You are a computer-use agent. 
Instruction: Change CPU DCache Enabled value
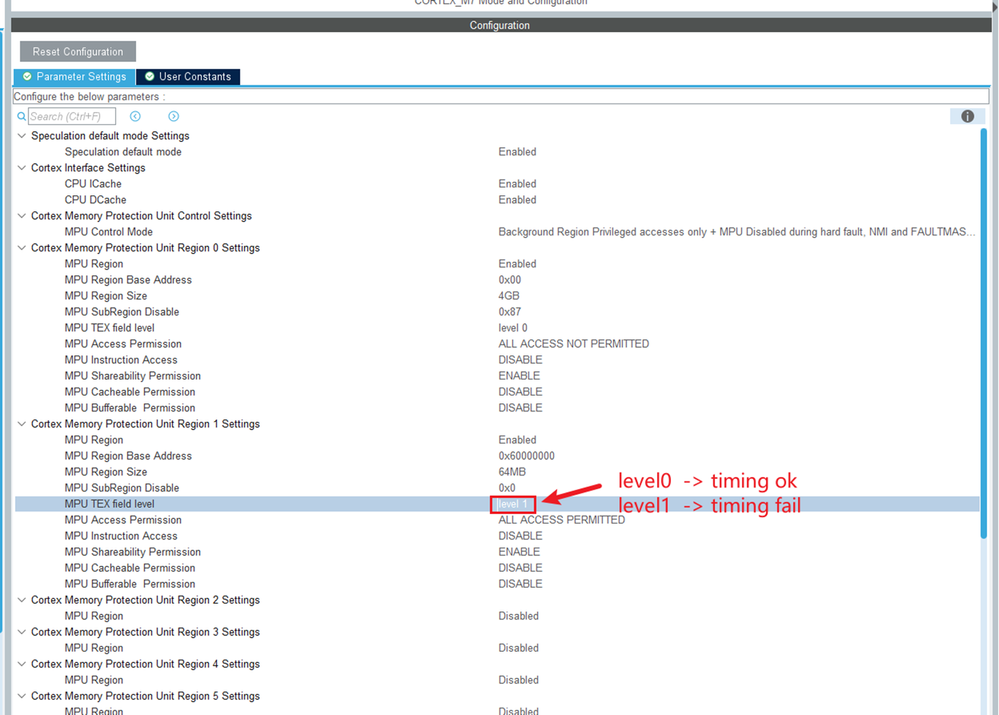click(x=517, y=199)
